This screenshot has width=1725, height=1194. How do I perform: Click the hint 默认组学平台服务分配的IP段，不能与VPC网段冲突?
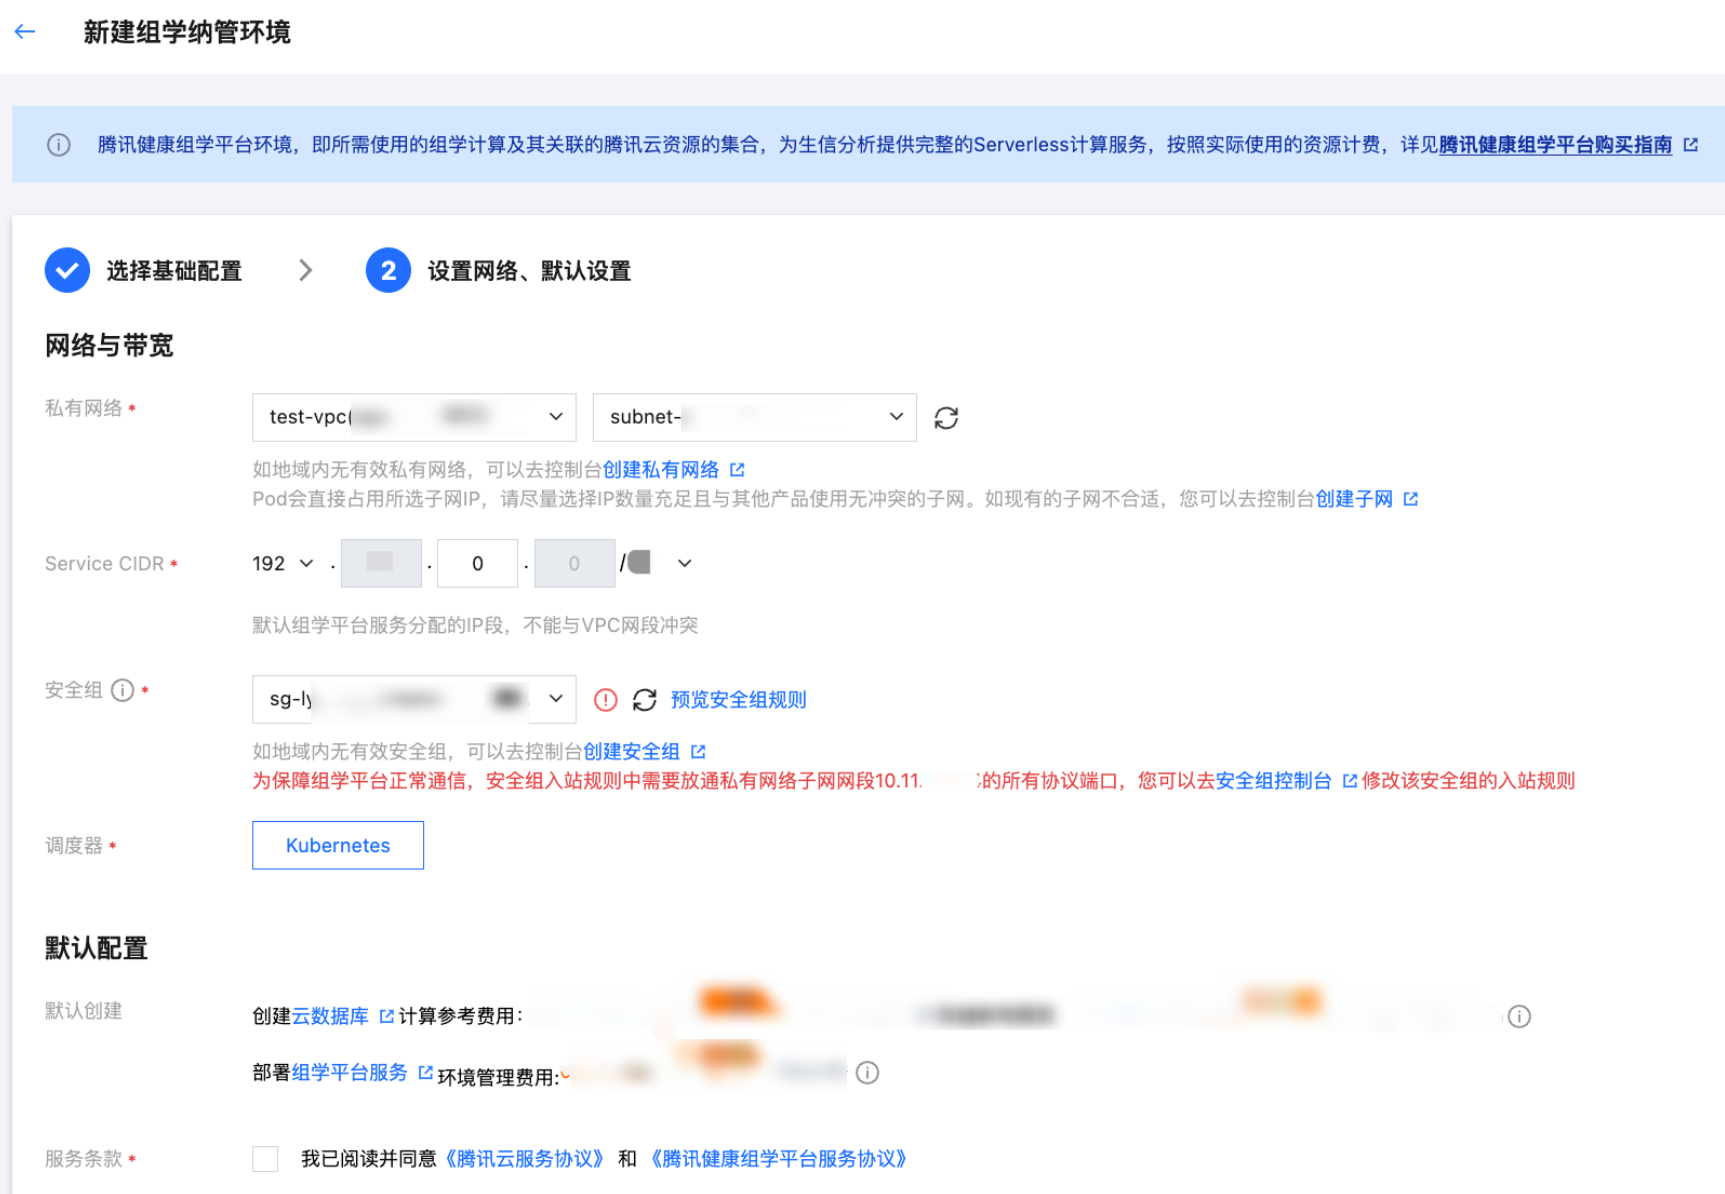pos(475,625)
